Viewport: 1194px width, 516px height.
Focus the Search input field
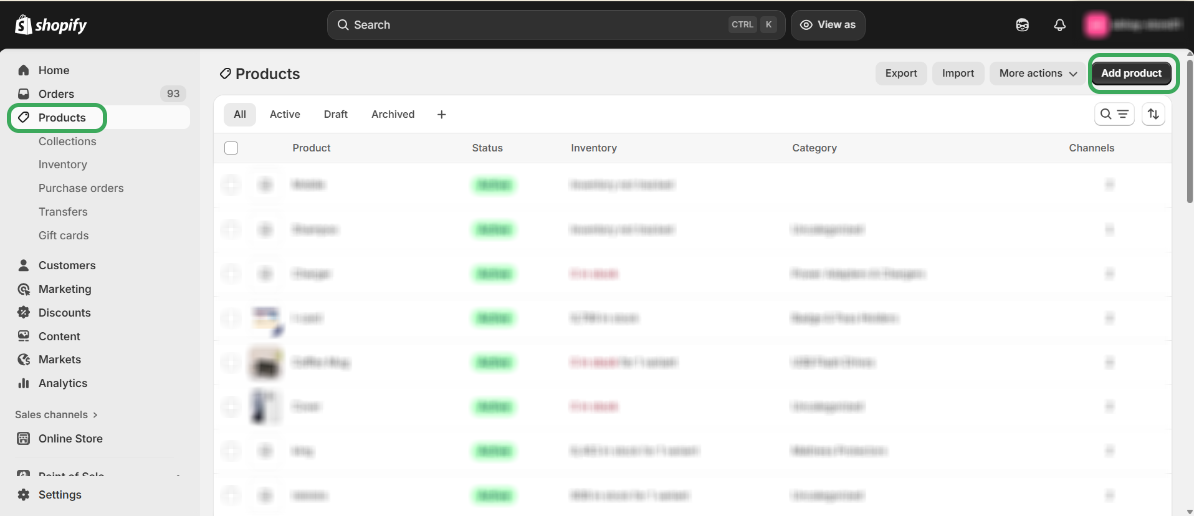(x=556, y=25)
